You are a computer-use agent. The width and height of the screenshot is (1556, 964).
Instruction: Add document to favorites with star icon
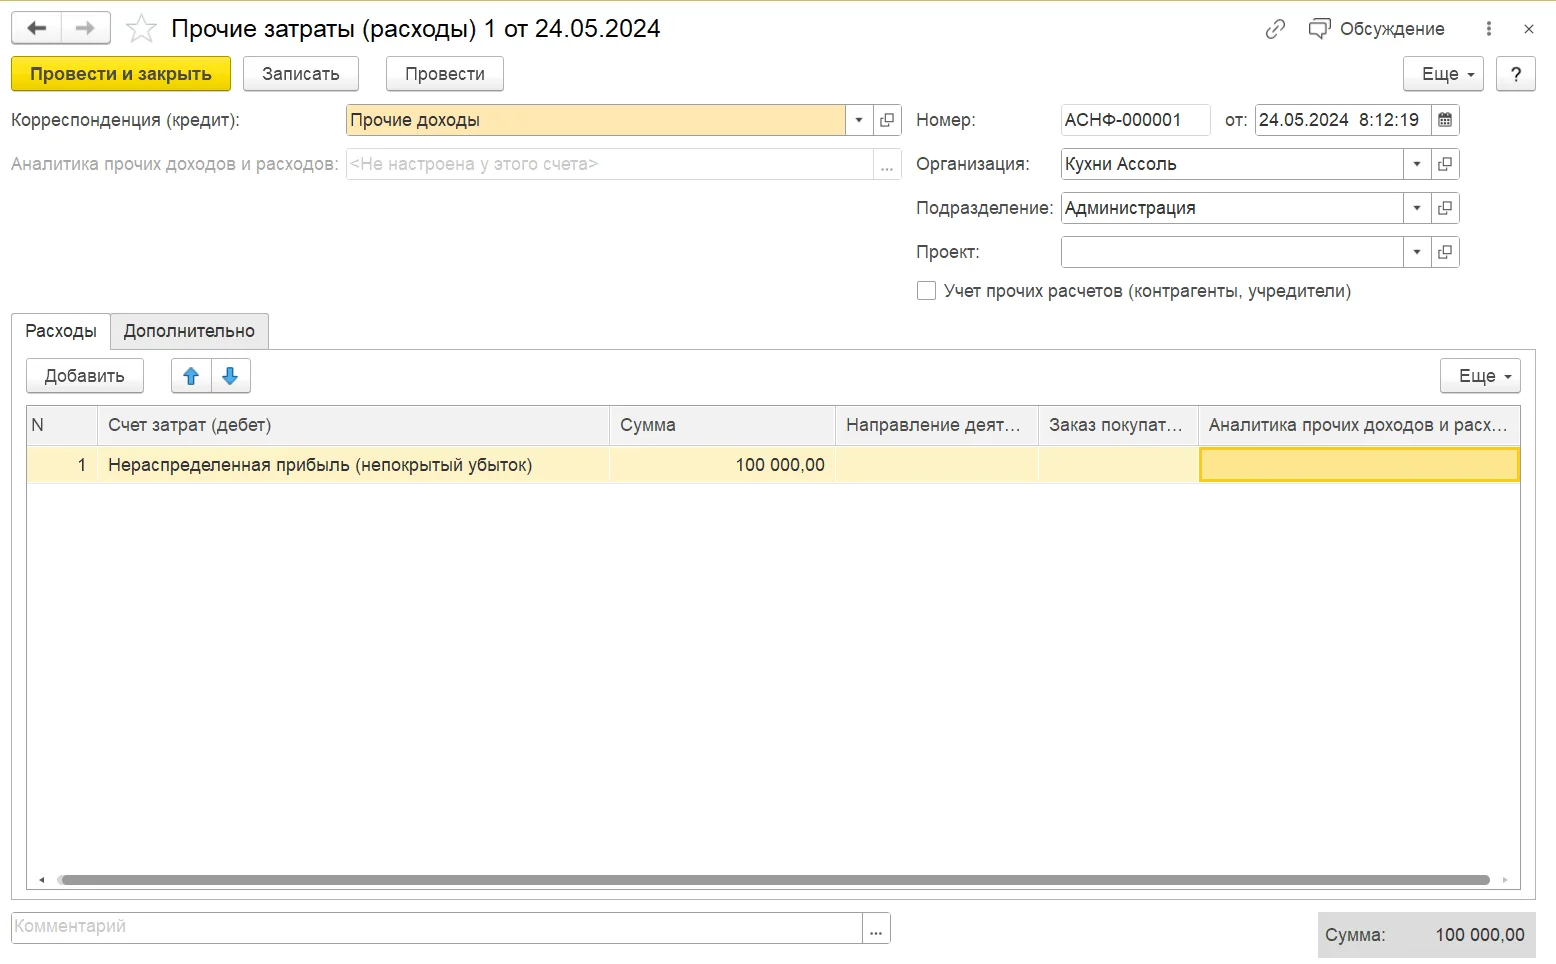pyautogui.click(x=141, y=29)
